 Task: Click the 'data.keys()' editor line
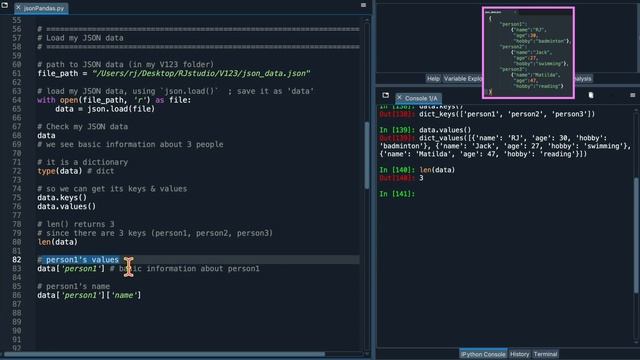click(x=62, y=198)
